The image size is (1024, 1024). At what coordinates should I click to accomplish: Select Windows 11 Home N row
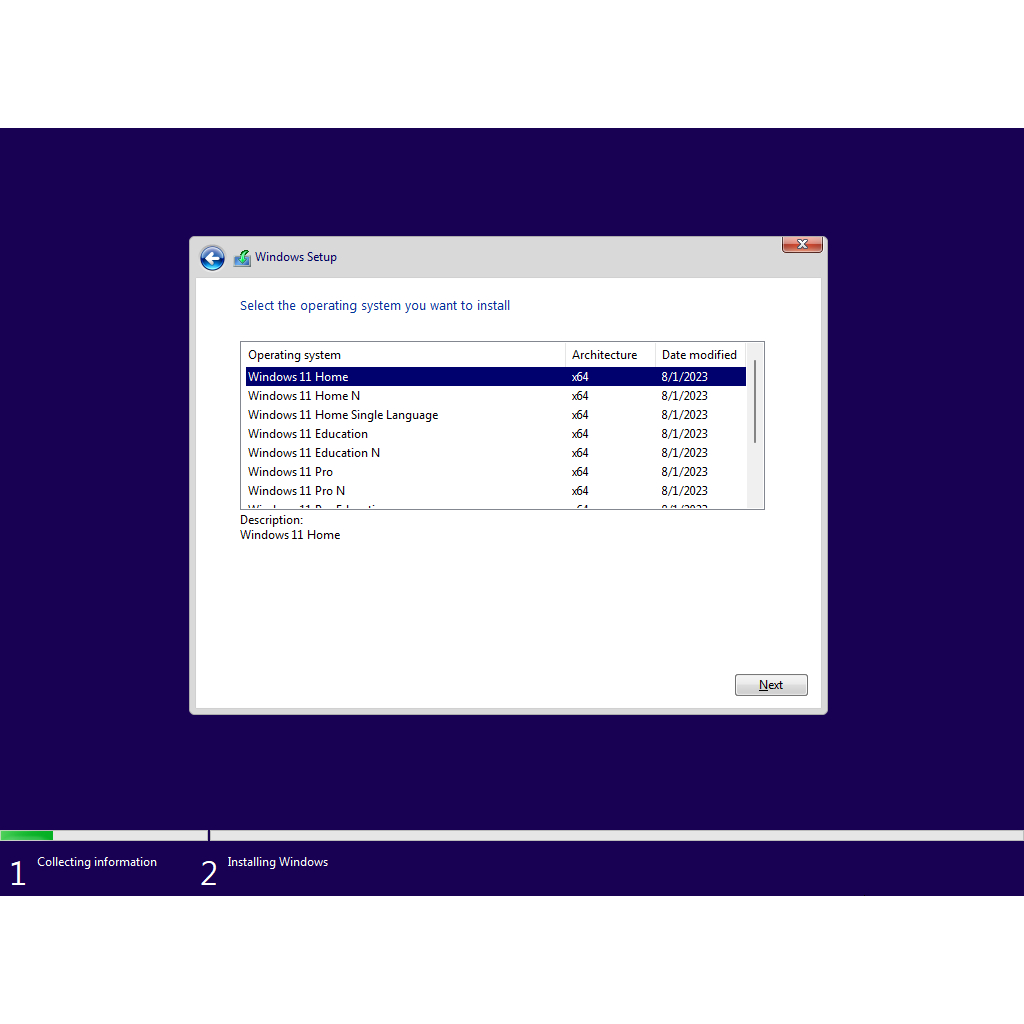[x=304, y=396]
